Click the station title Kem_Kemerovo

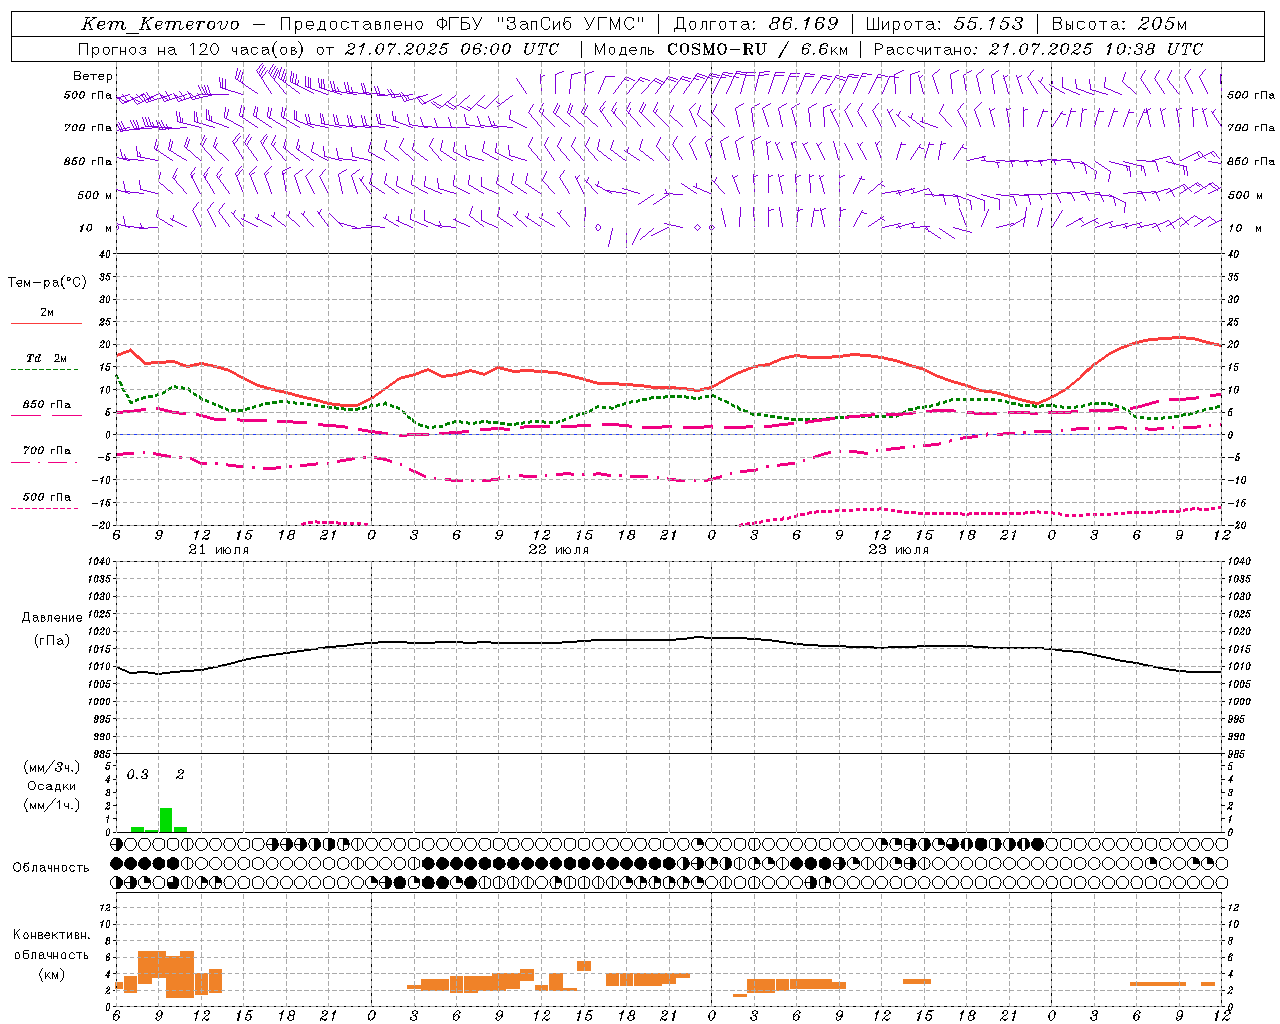160,24
